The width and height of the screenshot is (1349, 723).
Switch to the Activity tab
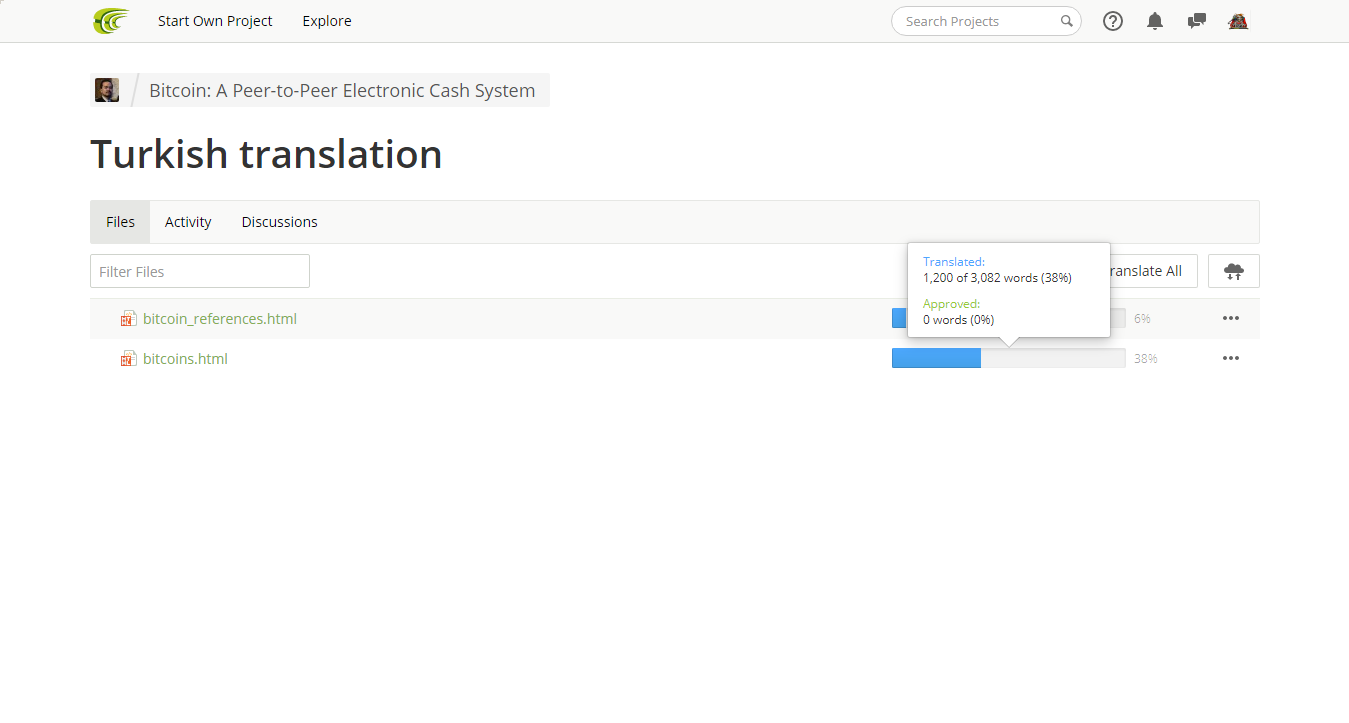click(x=188, y=222)
